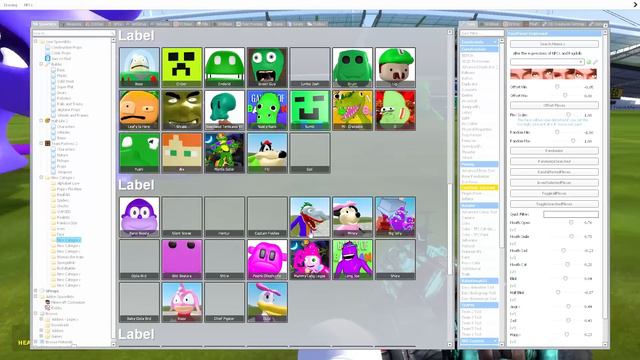
Task: Select the purple character on green background icon
Action: tap(352, 260)
